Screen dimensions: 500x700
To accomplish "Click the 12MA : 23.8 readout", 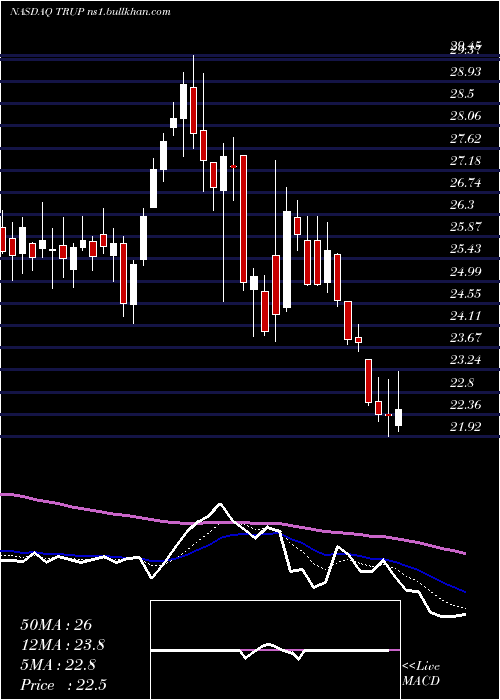I will 63,645.
